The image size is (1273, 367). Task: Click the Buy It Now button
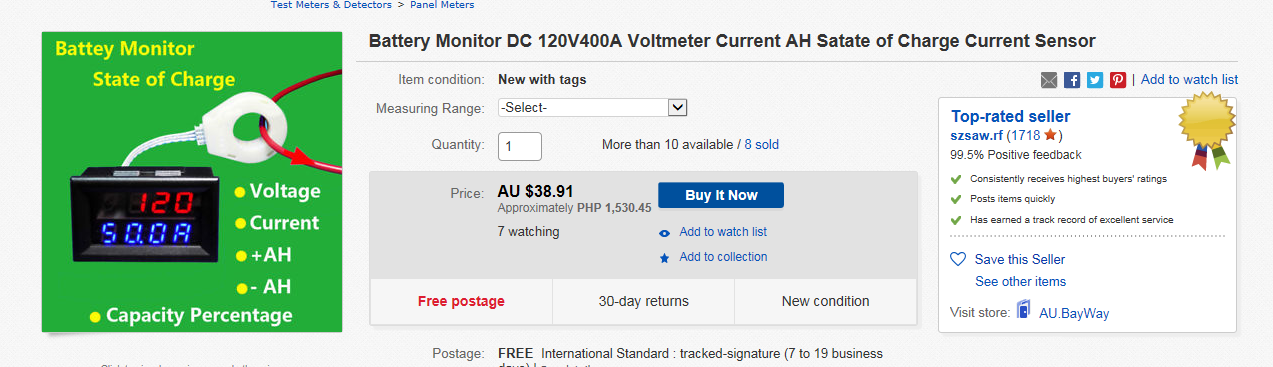click(721, 195)
